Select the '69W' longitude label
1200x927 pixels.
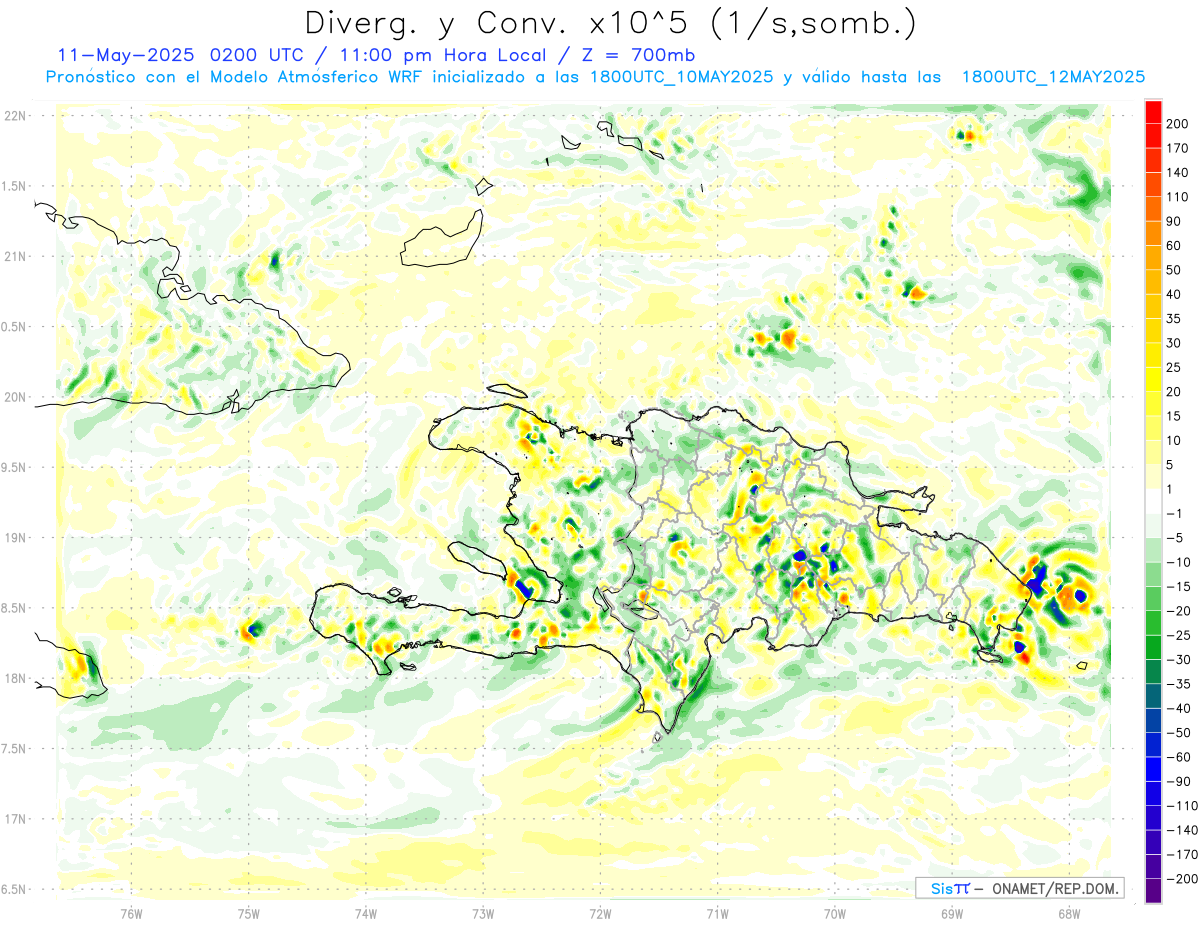pos(952,912)
